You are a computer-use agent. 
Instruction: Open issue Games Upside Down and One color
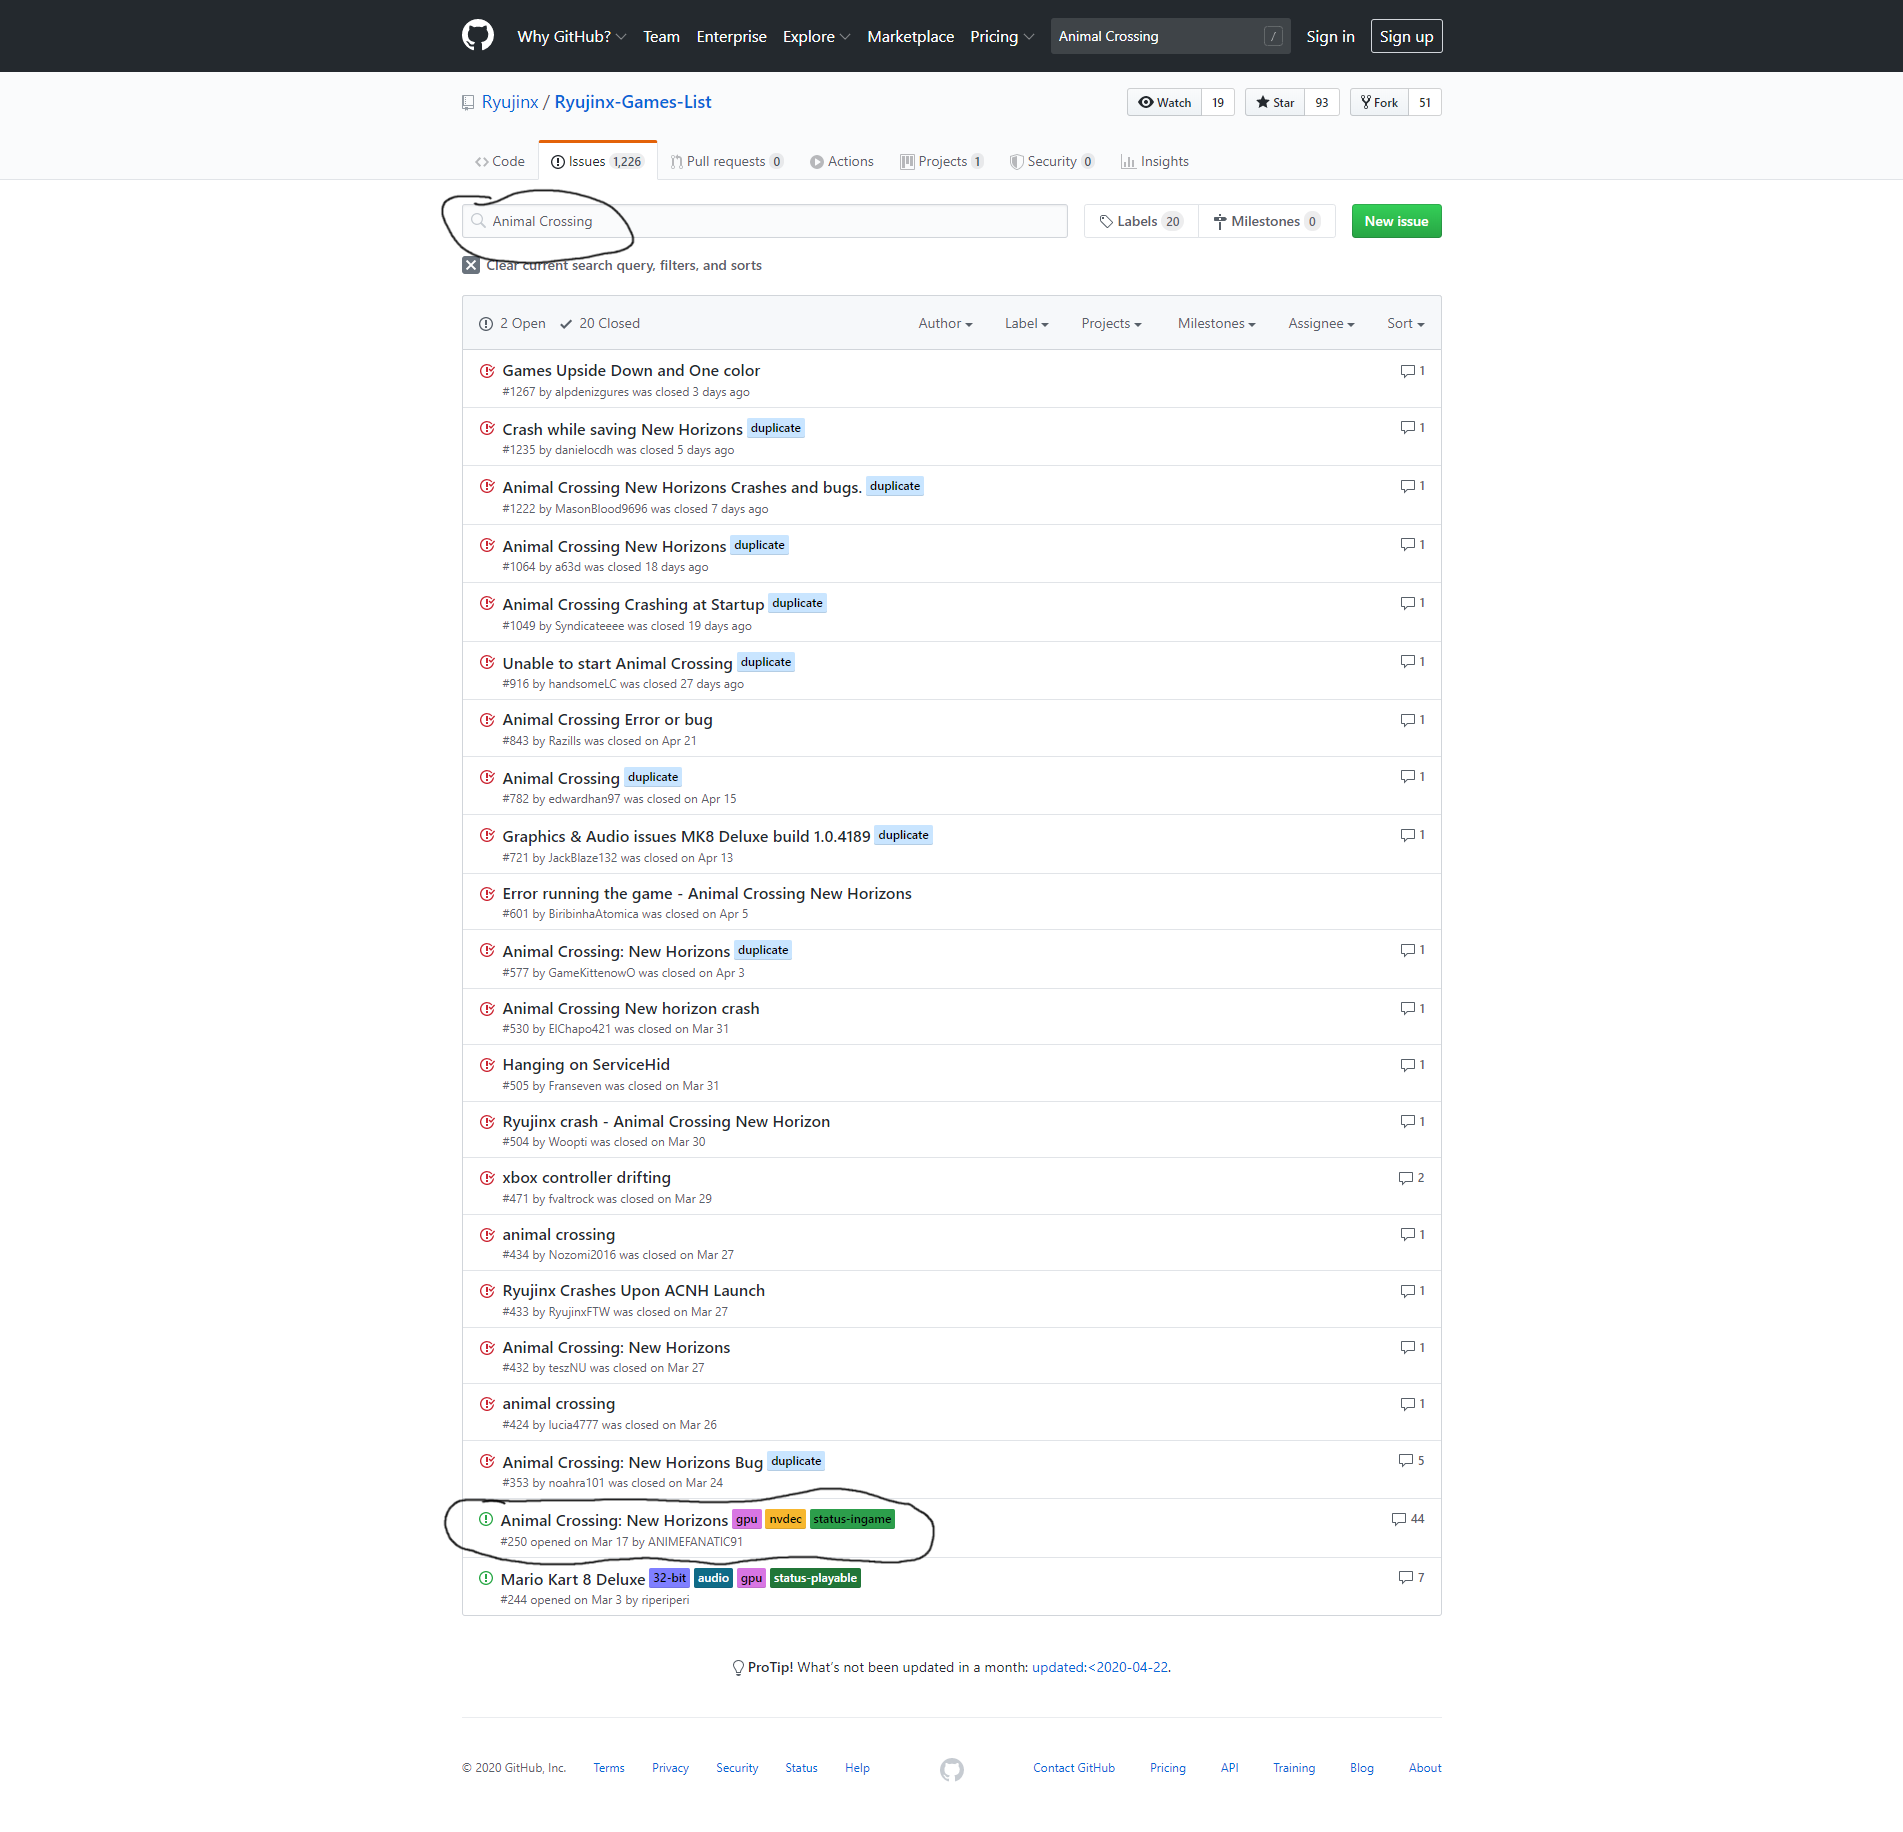pos(631,370)
